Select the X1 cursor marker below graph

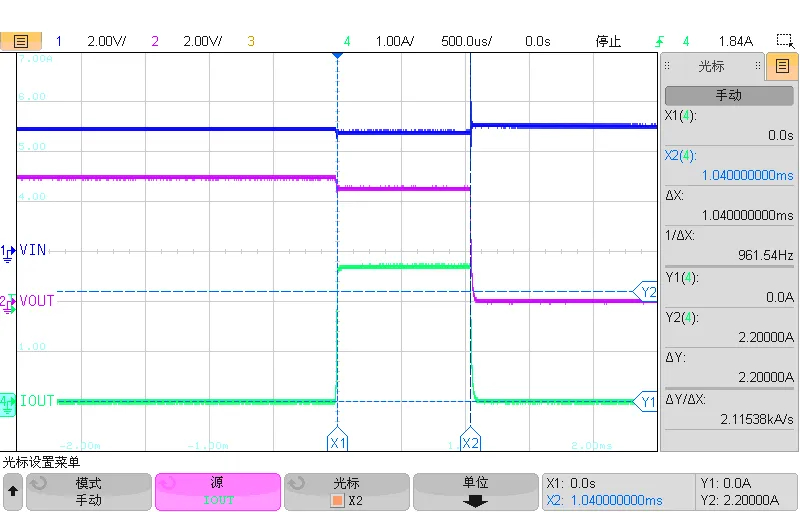tap(338, 441)
